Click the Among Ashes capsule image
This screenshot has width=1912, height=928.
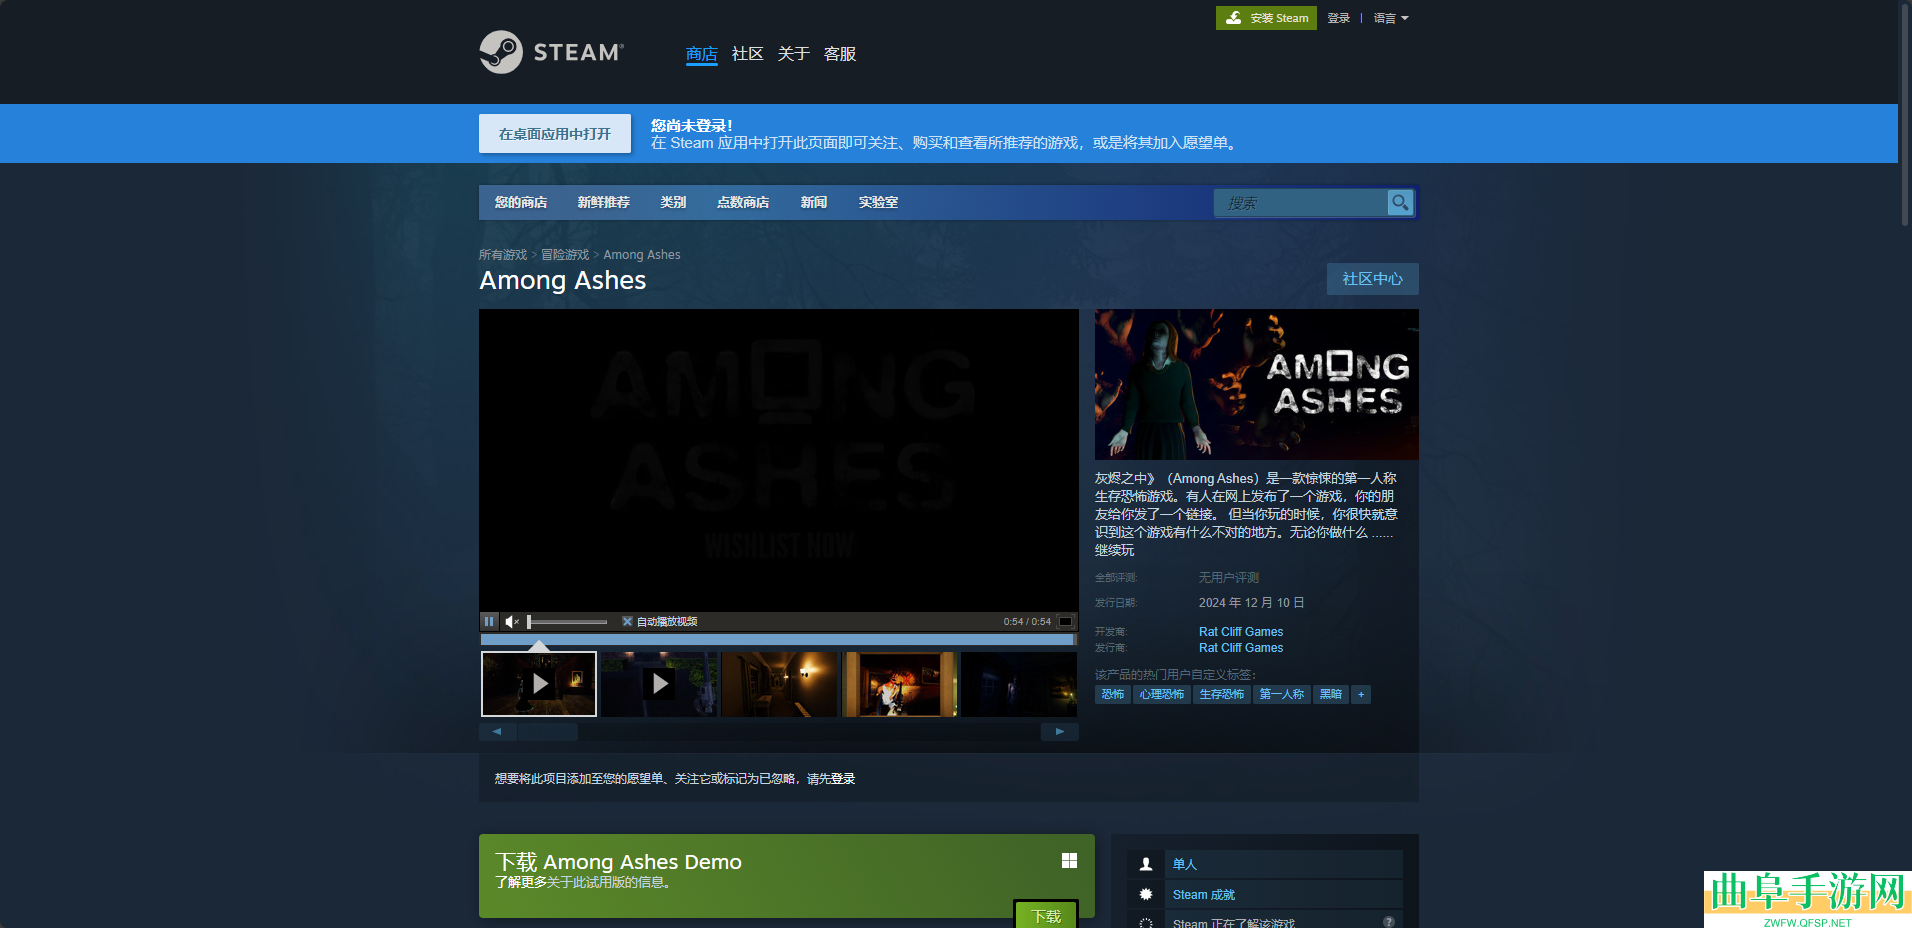tap(1257, 384)
